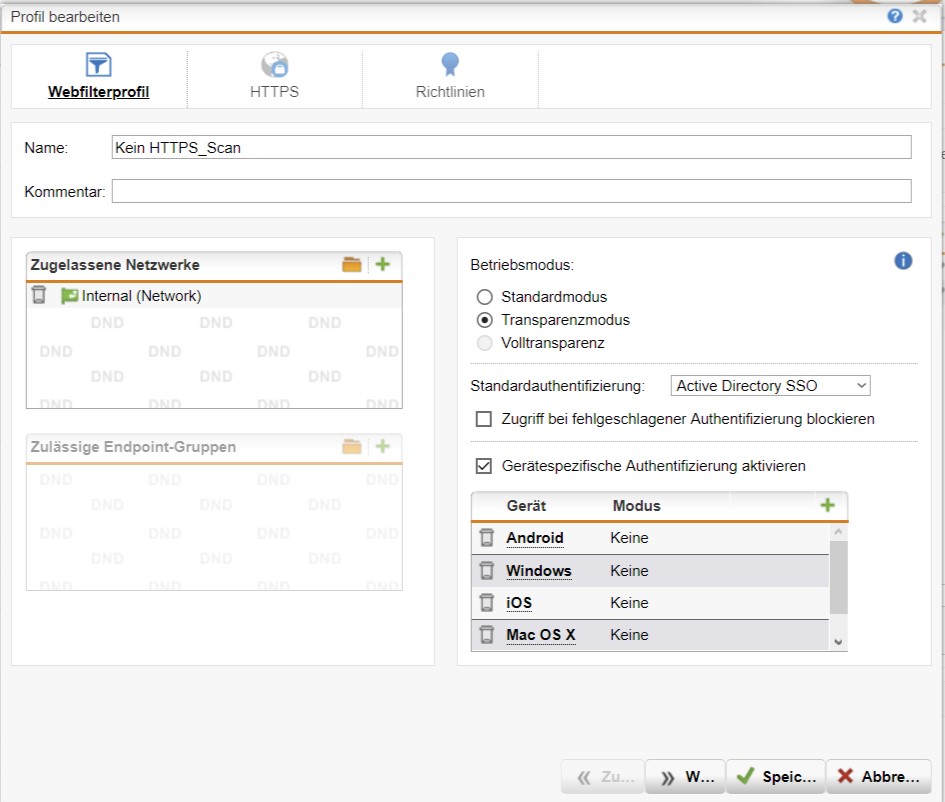
Task: Click the green plus in Zugelassene Netzwerke
Action: 382,265
